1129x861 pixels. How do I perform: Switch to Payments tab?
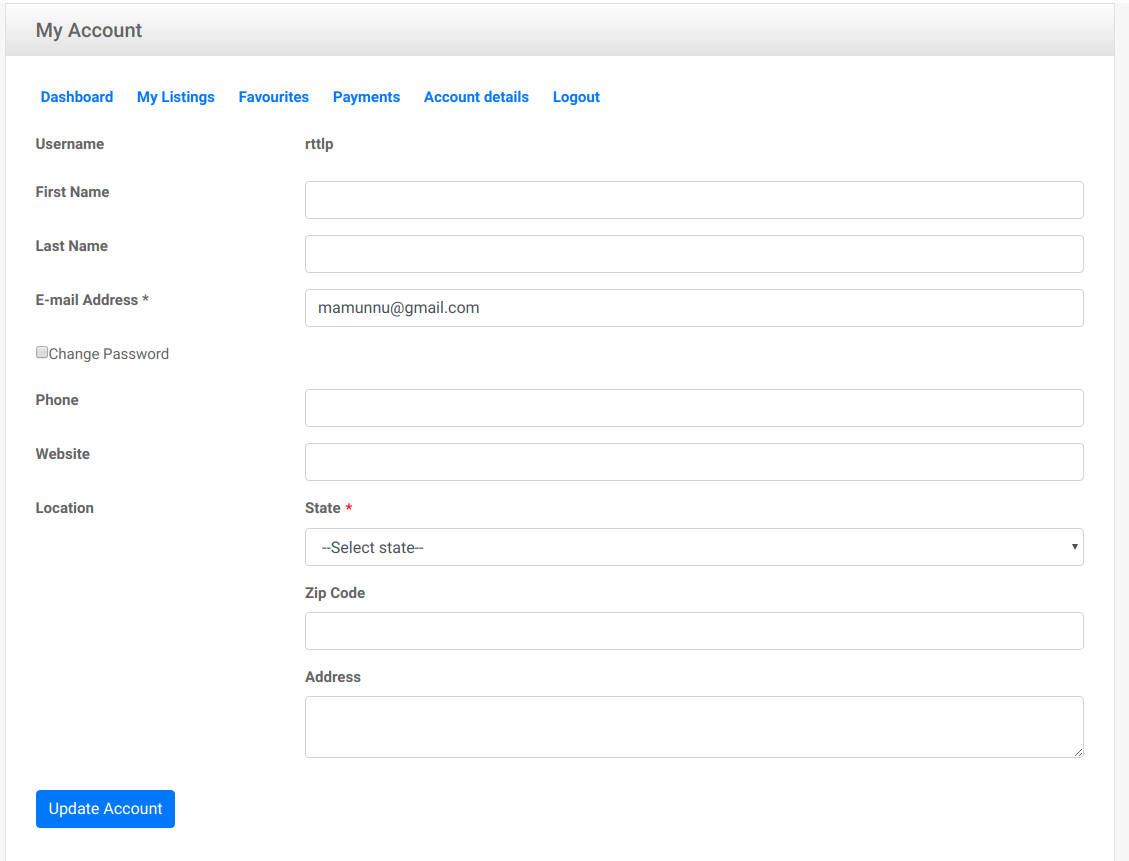tap(366, 97)
